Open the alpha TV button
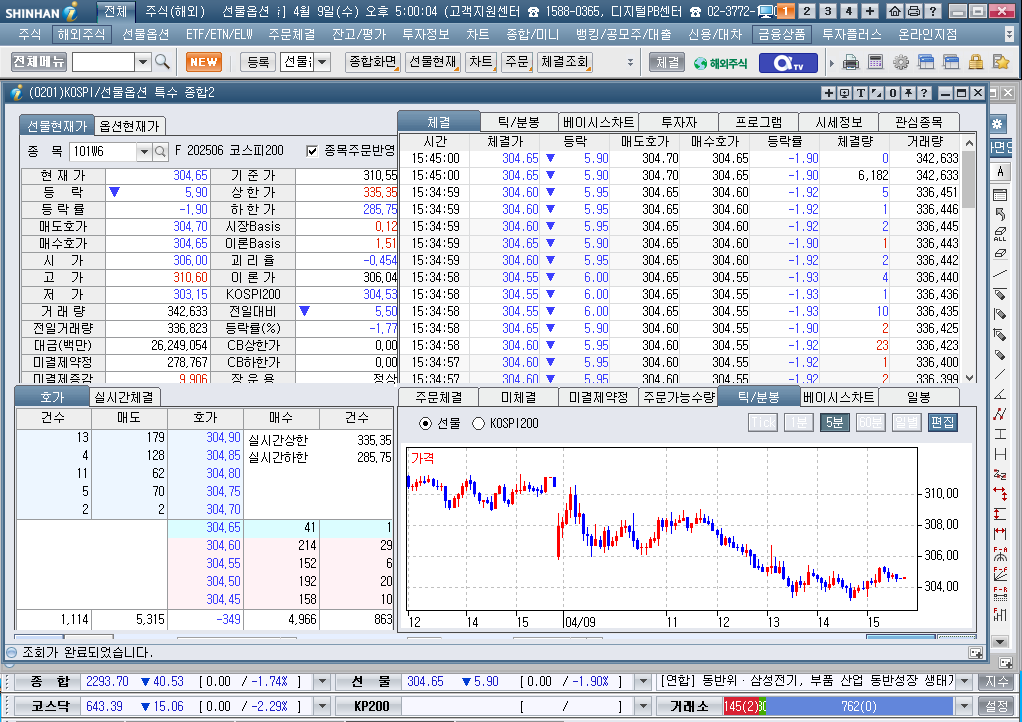The height and width of the screenshot is (722, 1022). pyautogui.click(x=788, y=63)
